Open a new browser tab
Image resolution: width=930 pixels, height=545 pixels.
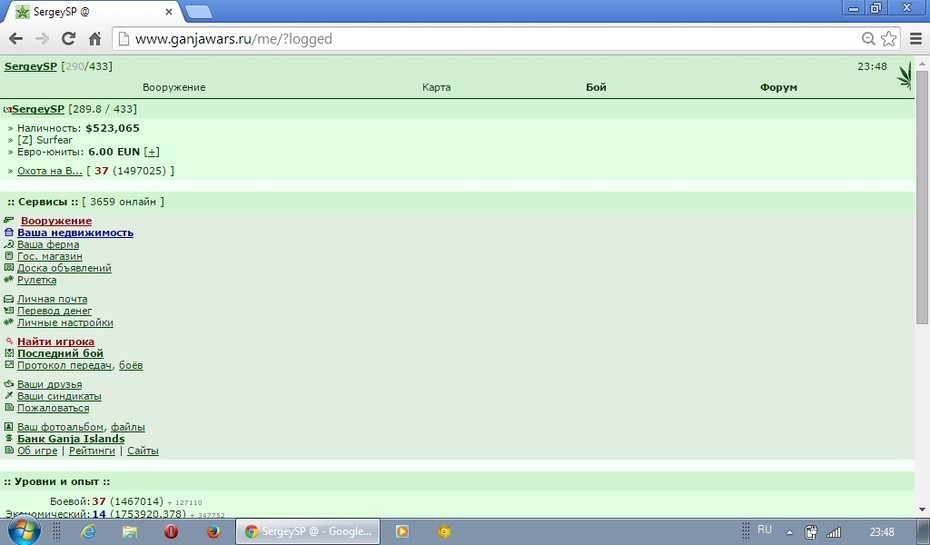(x=198, y=12)
